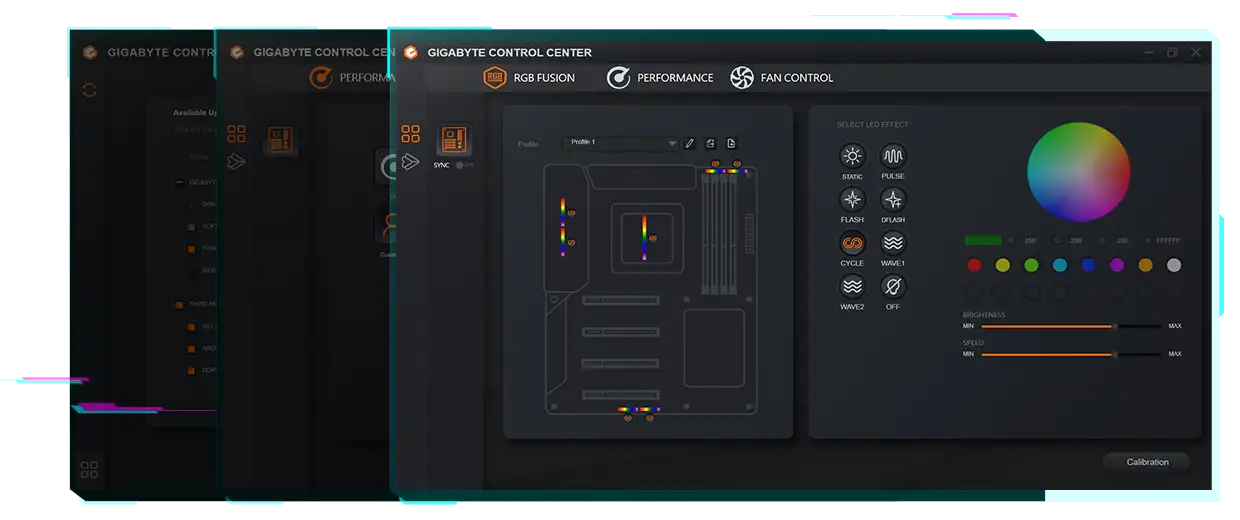Viewport: 1240px width, 520px height.
Task: Select the DFLASH LED effect
Action: tap(893, 199)
